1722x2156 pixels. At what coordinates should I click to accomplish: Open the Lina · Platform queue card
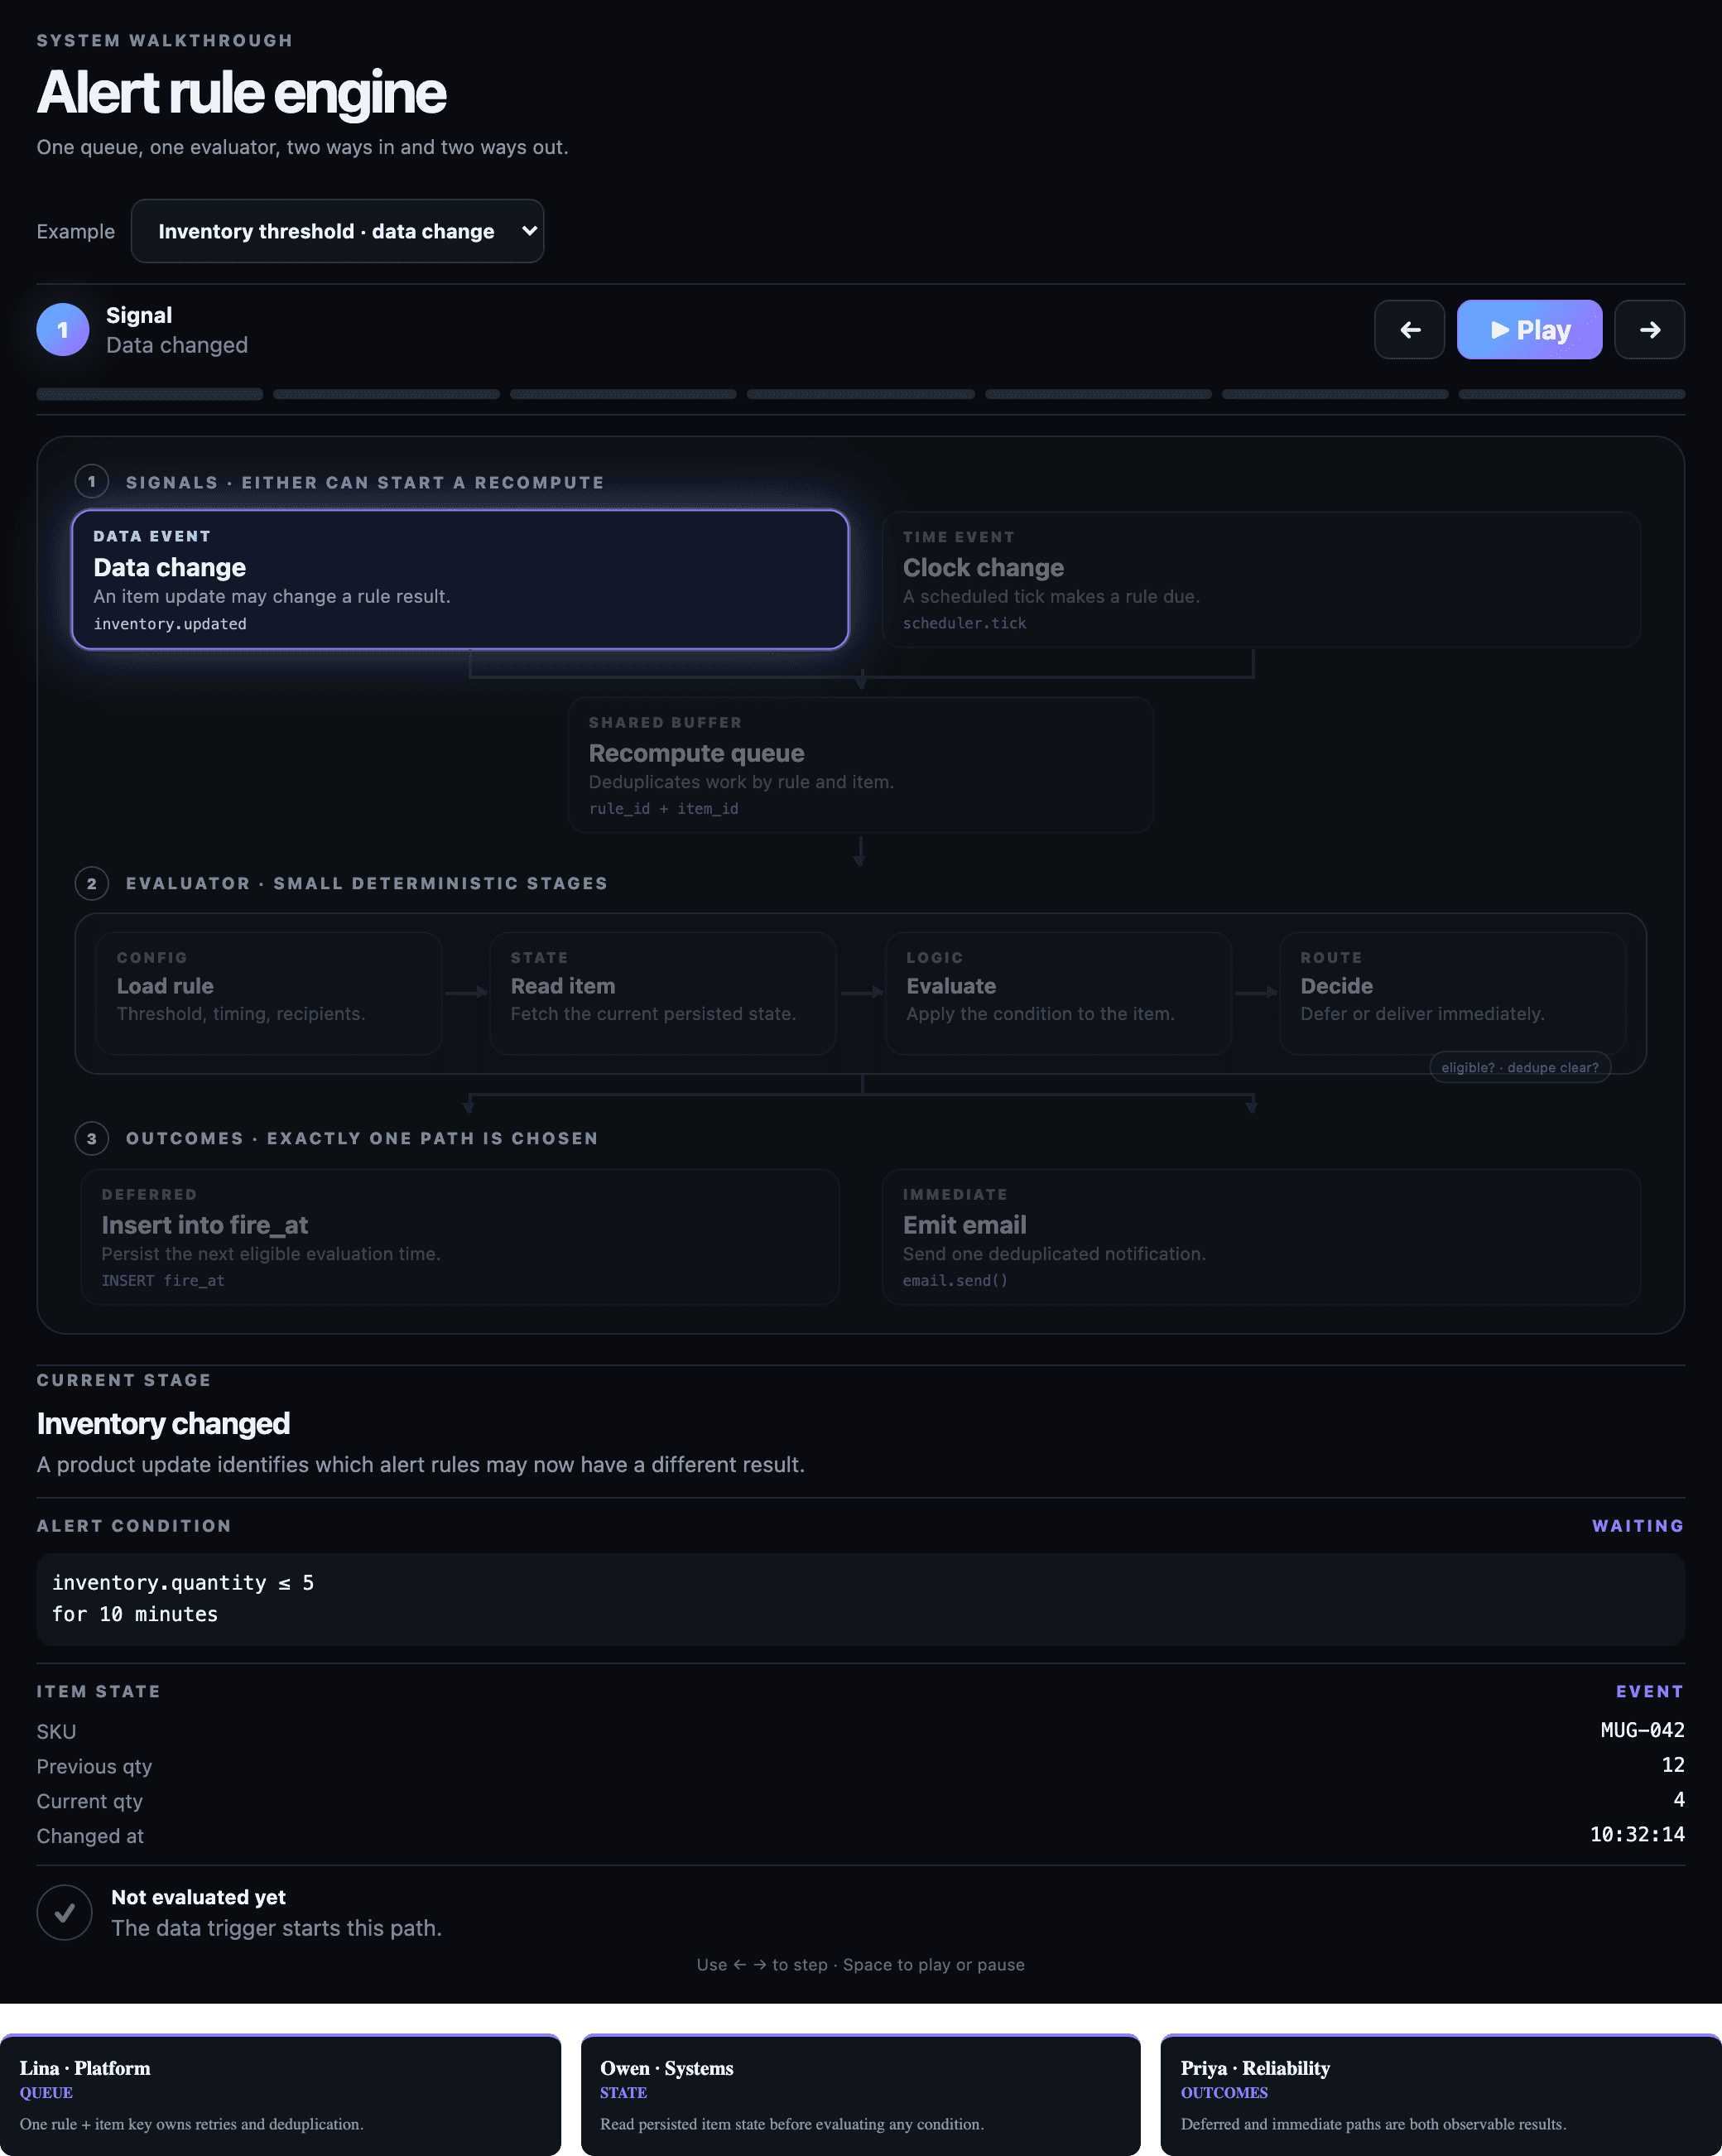click(280, 2094)
